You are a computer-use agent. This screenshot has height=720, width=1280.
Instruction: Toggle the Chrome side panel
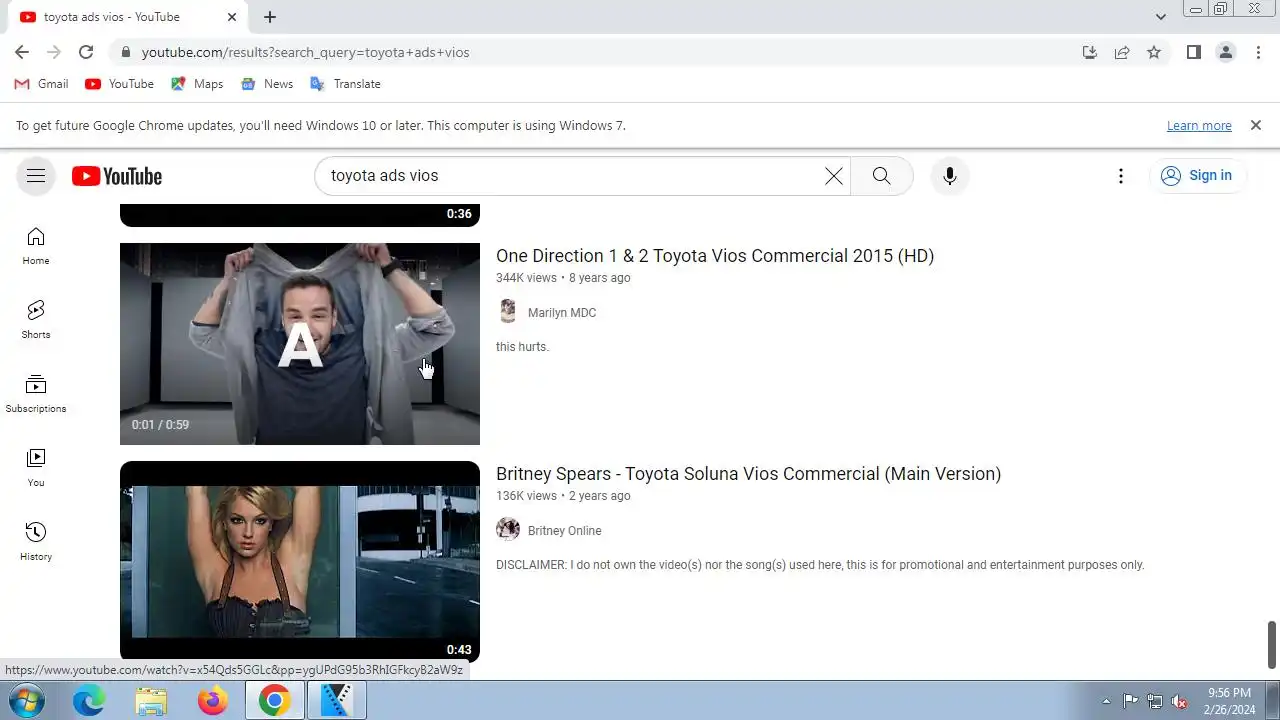click(x=1194, y=52)
